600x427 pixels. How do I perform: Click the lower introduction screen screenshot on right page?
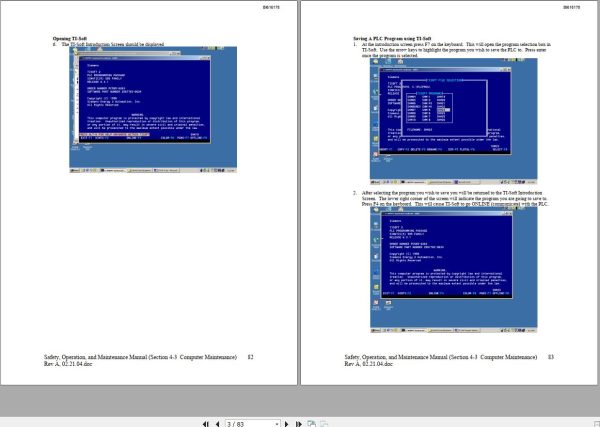click(453, 270)
